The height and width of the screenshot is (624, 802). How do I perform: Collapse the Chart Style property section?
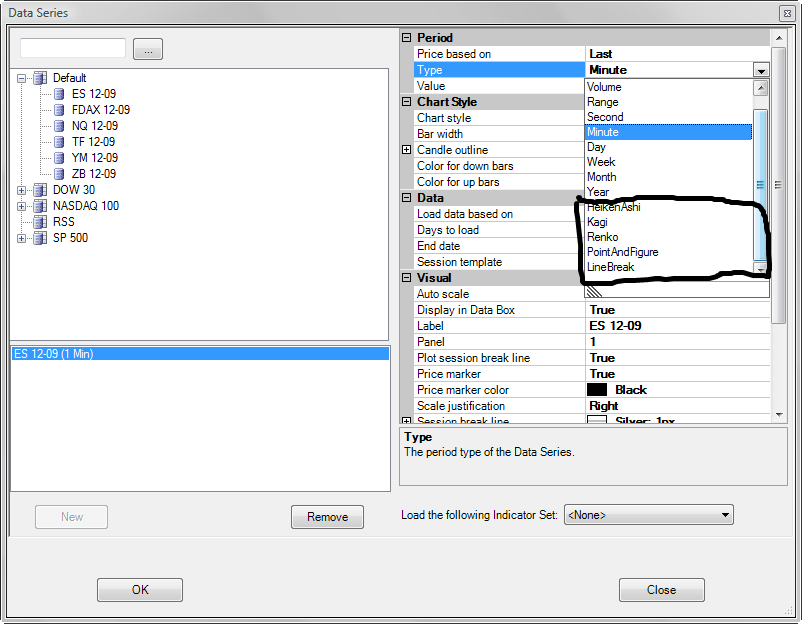tap(407, 101)
